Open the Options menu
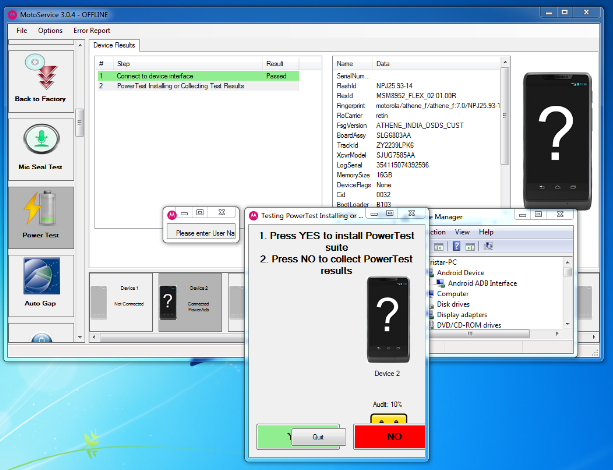 (x=50, y=30)
